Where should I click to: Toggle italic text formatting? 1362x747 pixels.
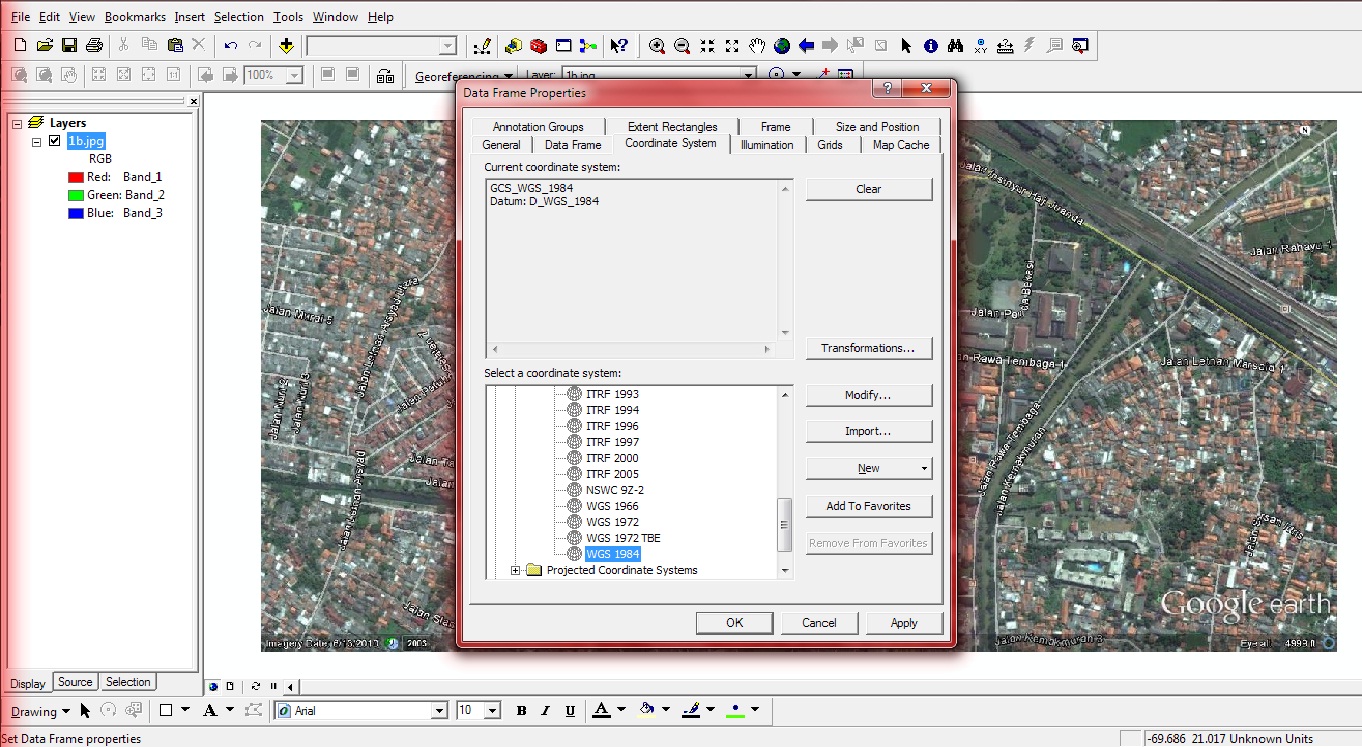[545, 711]
